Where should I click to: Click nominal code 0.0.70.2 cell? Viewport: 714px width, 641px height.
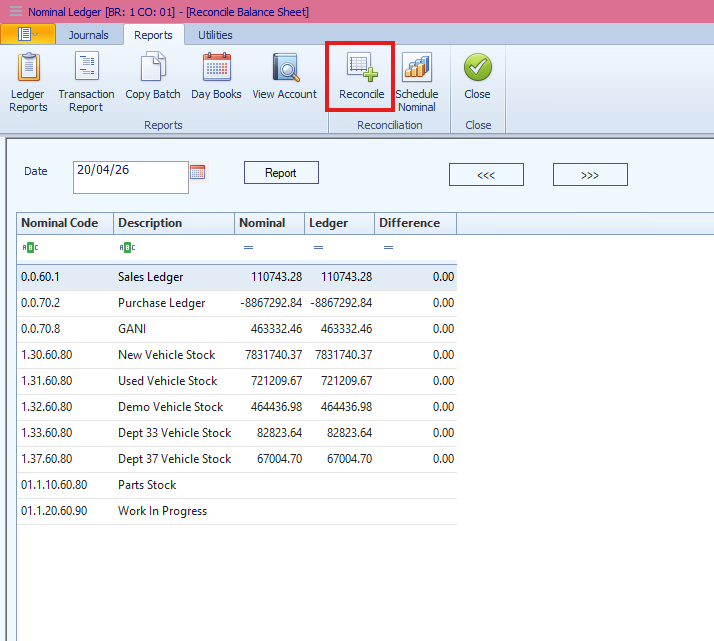(65, 303)
